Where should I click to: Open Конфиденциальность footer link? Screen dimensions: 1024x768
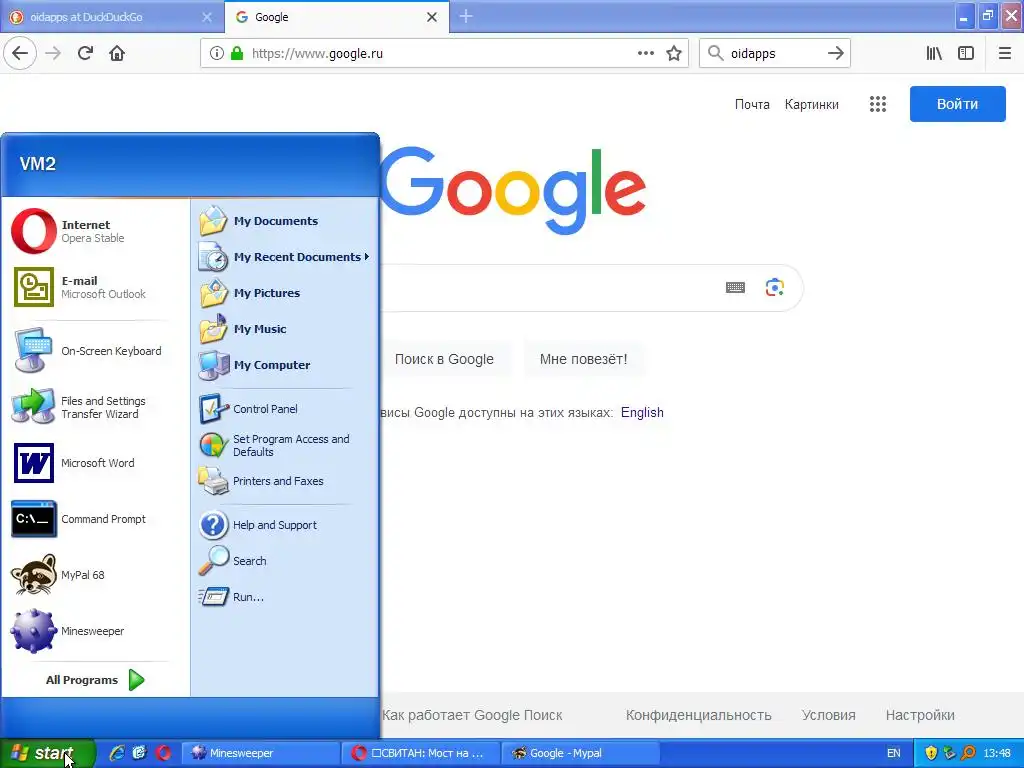tap(698, 715)
